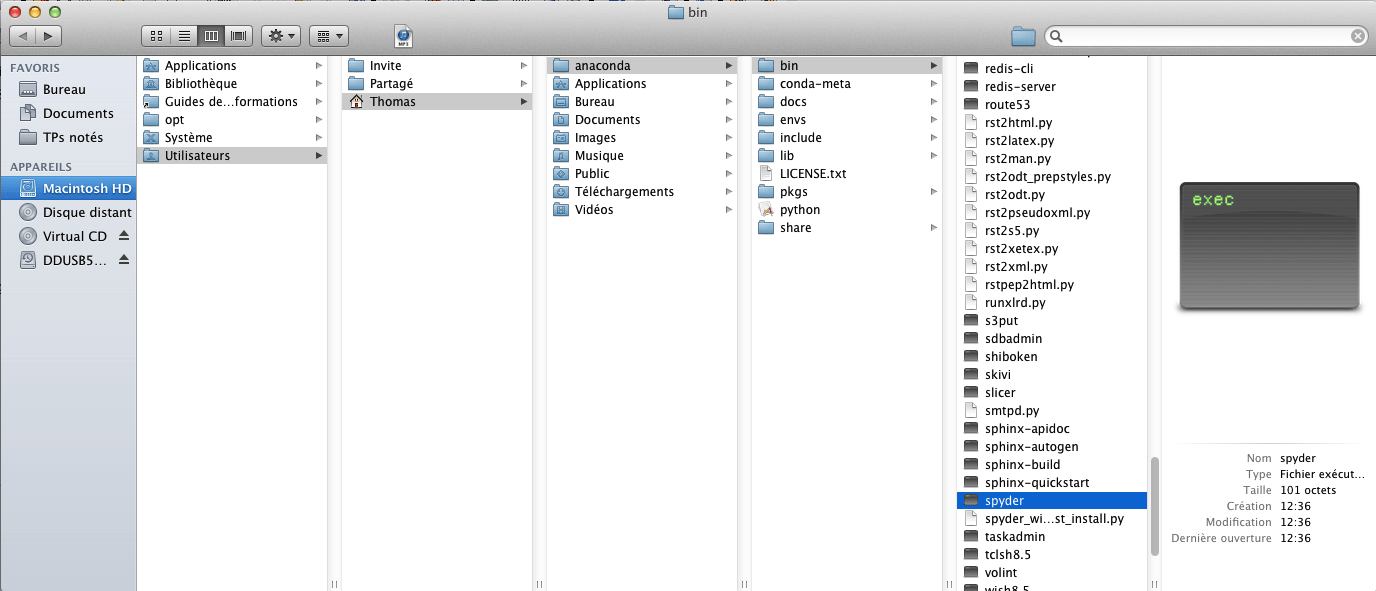Open Téléchargements folder in Thomas column
Screen dimensions: 1376x591
(x=642, y=192)
